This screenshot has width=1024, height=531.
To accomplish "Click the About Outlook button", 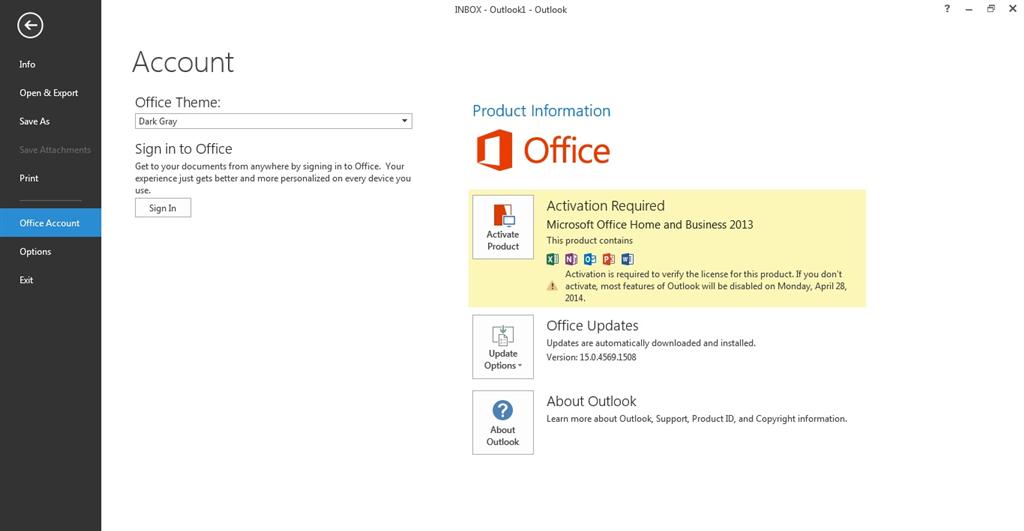I will coord(503,423).
